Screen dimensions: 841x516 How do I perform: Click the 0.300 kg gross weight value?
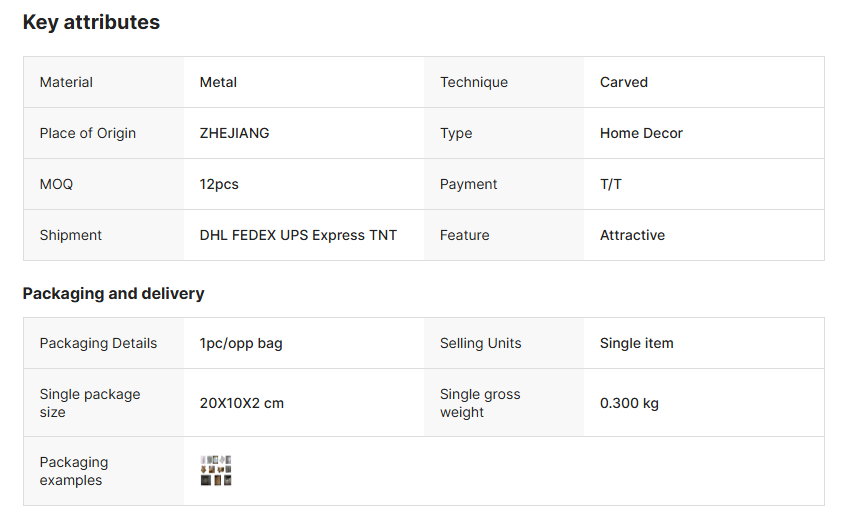(x=629, y=403)
